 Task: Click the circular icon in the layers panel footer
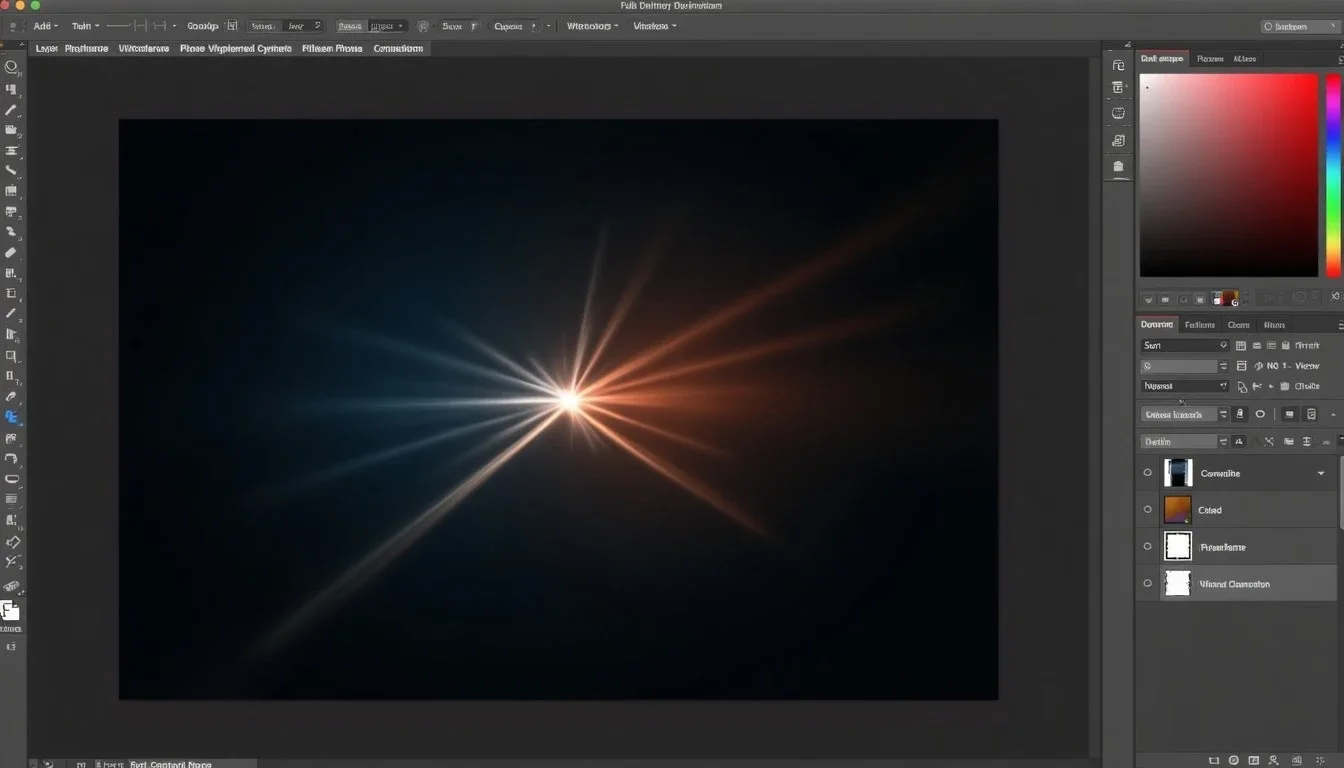(x=1233, y=761)
